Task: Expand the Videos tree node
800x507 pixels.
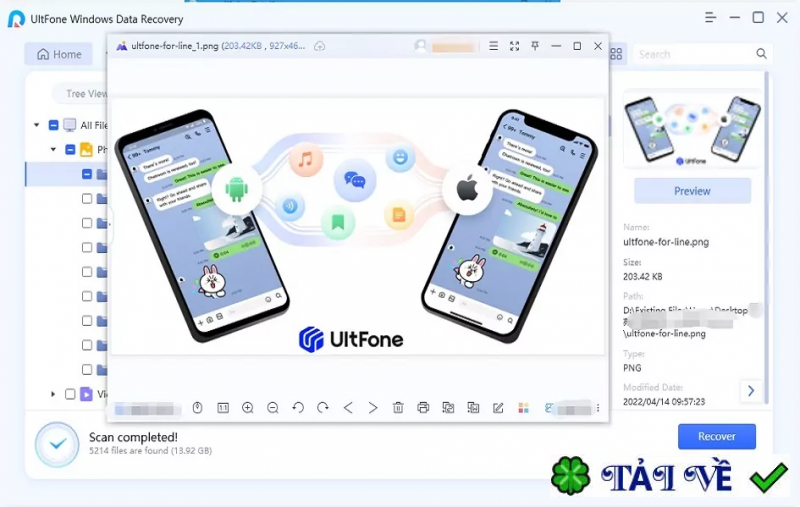Action: (53, 394)
